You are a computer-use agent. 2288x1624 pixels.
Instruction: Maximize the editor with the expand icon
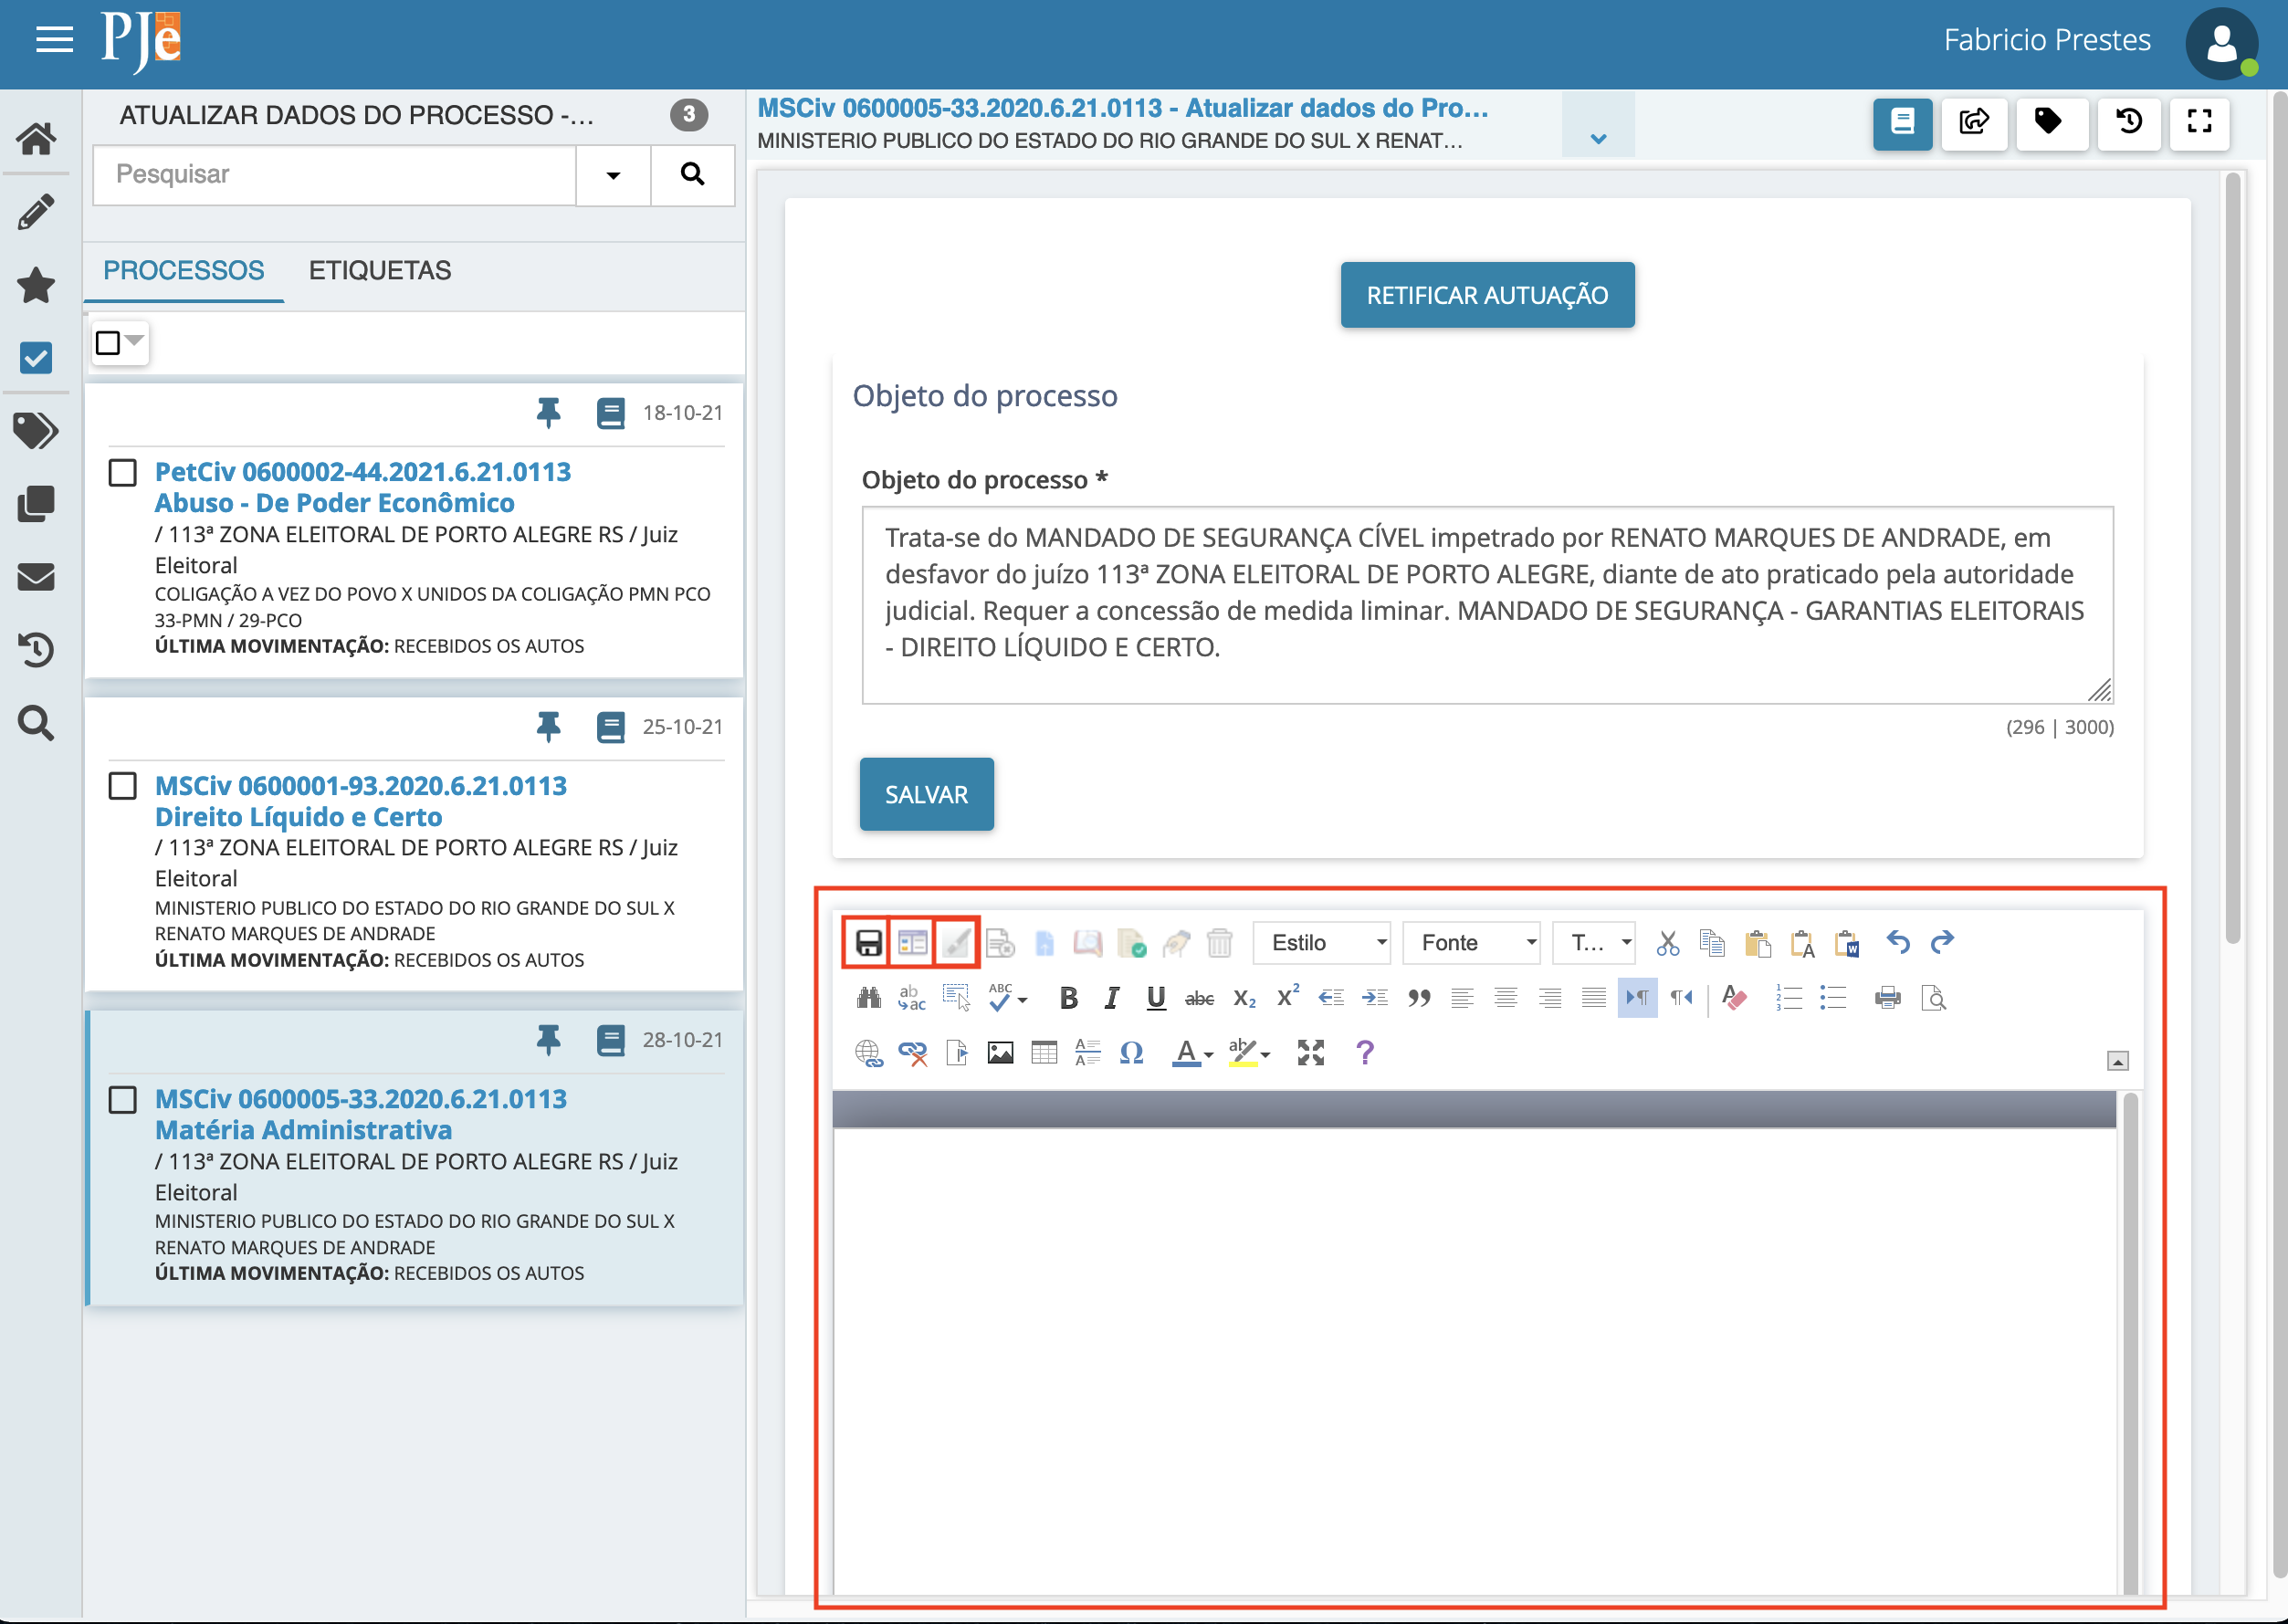1311,1053
